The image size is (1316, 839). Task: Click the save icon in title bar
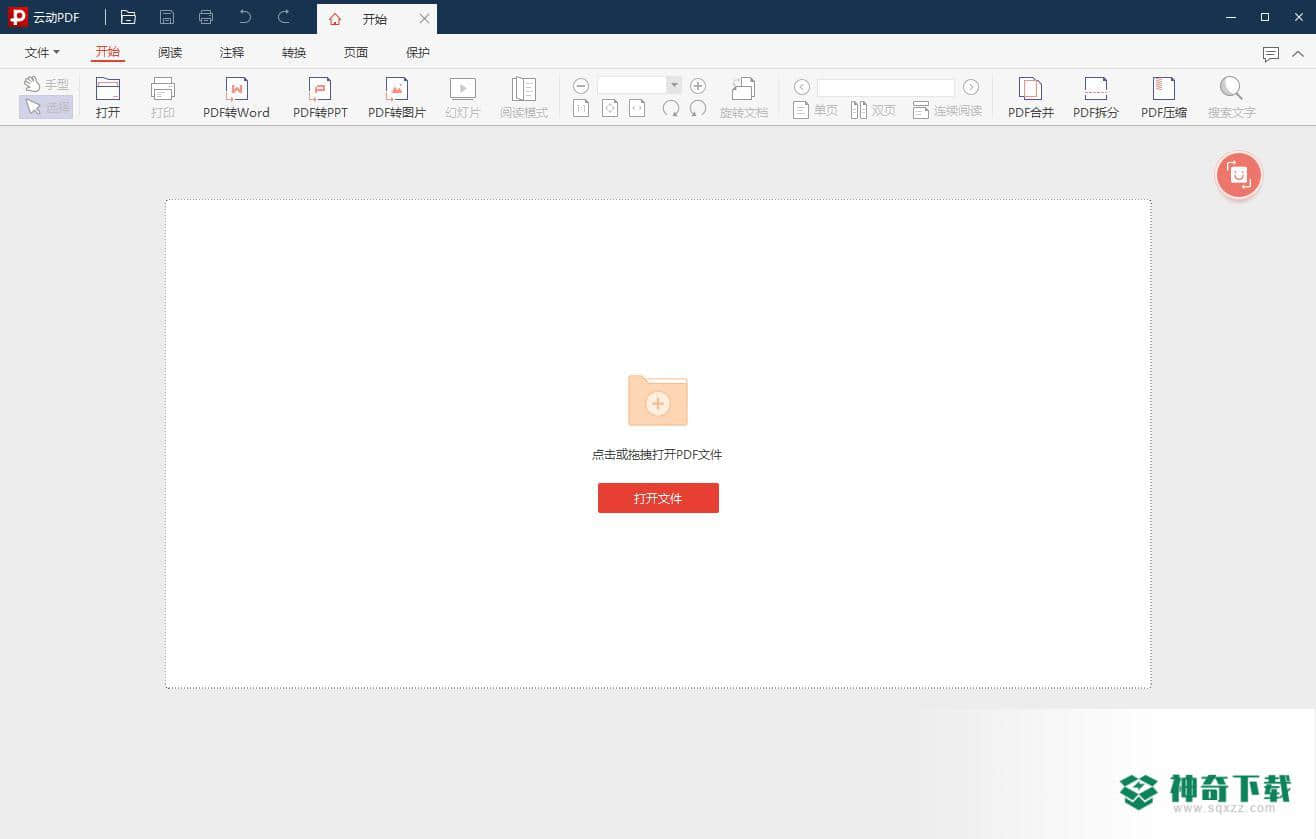pos(167,17)
